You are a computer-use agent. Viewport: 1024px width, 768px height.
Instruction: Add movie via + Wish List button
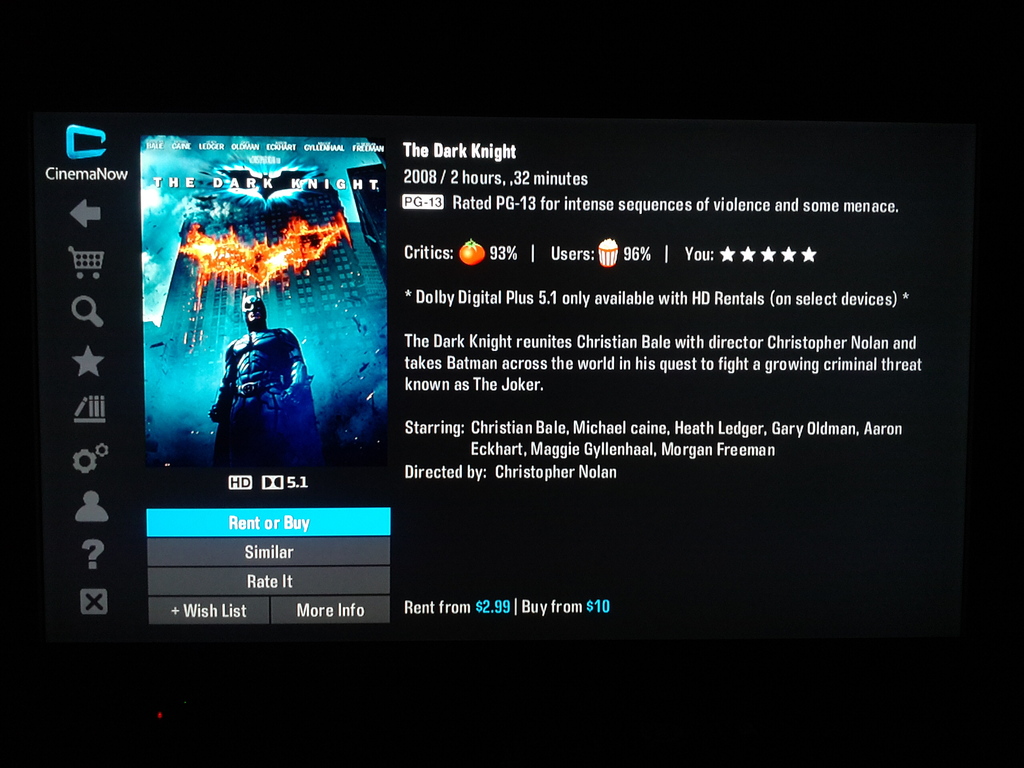(208, 611)
